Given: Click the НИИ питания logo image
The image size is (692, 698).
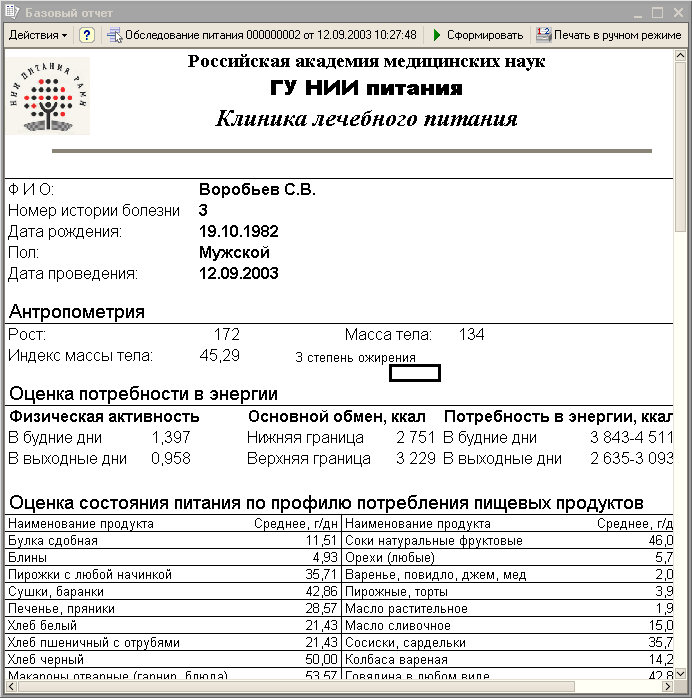Looking at the screenshot, I should [x=48, y=96].
